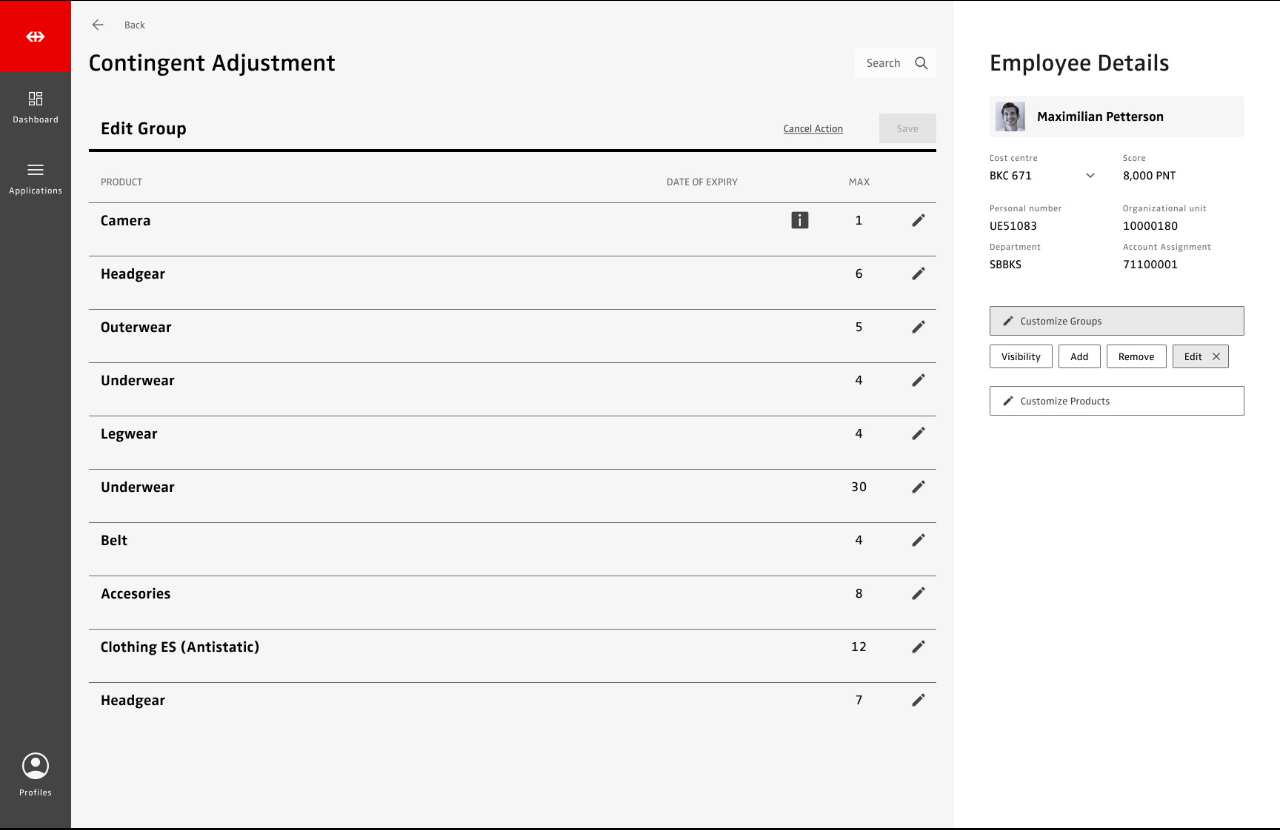Click the SBB logo in red corner
The width and height of the screenshot is (1280, 830).
point(35,36)
